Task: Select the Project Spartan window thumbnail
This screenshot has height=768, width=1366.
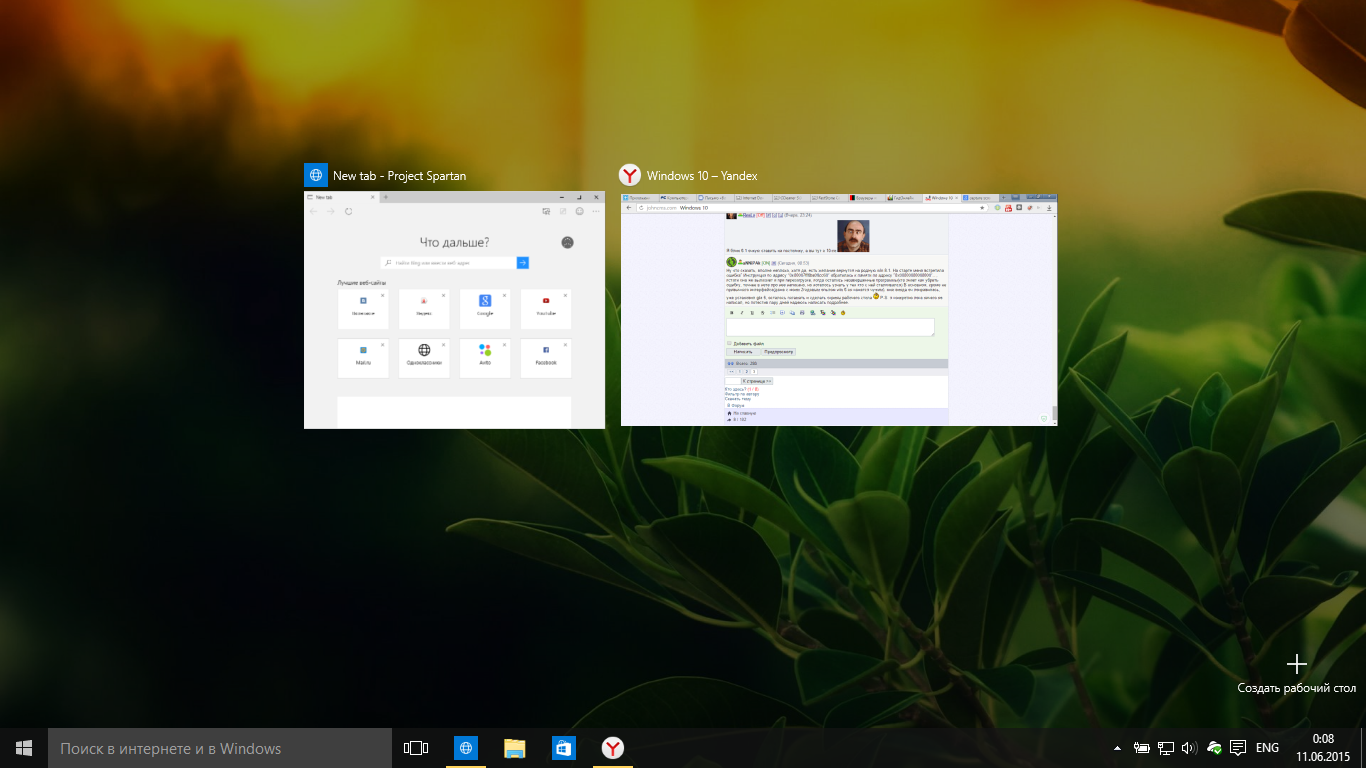Action: pyautogui.click(x=454, y=310)
